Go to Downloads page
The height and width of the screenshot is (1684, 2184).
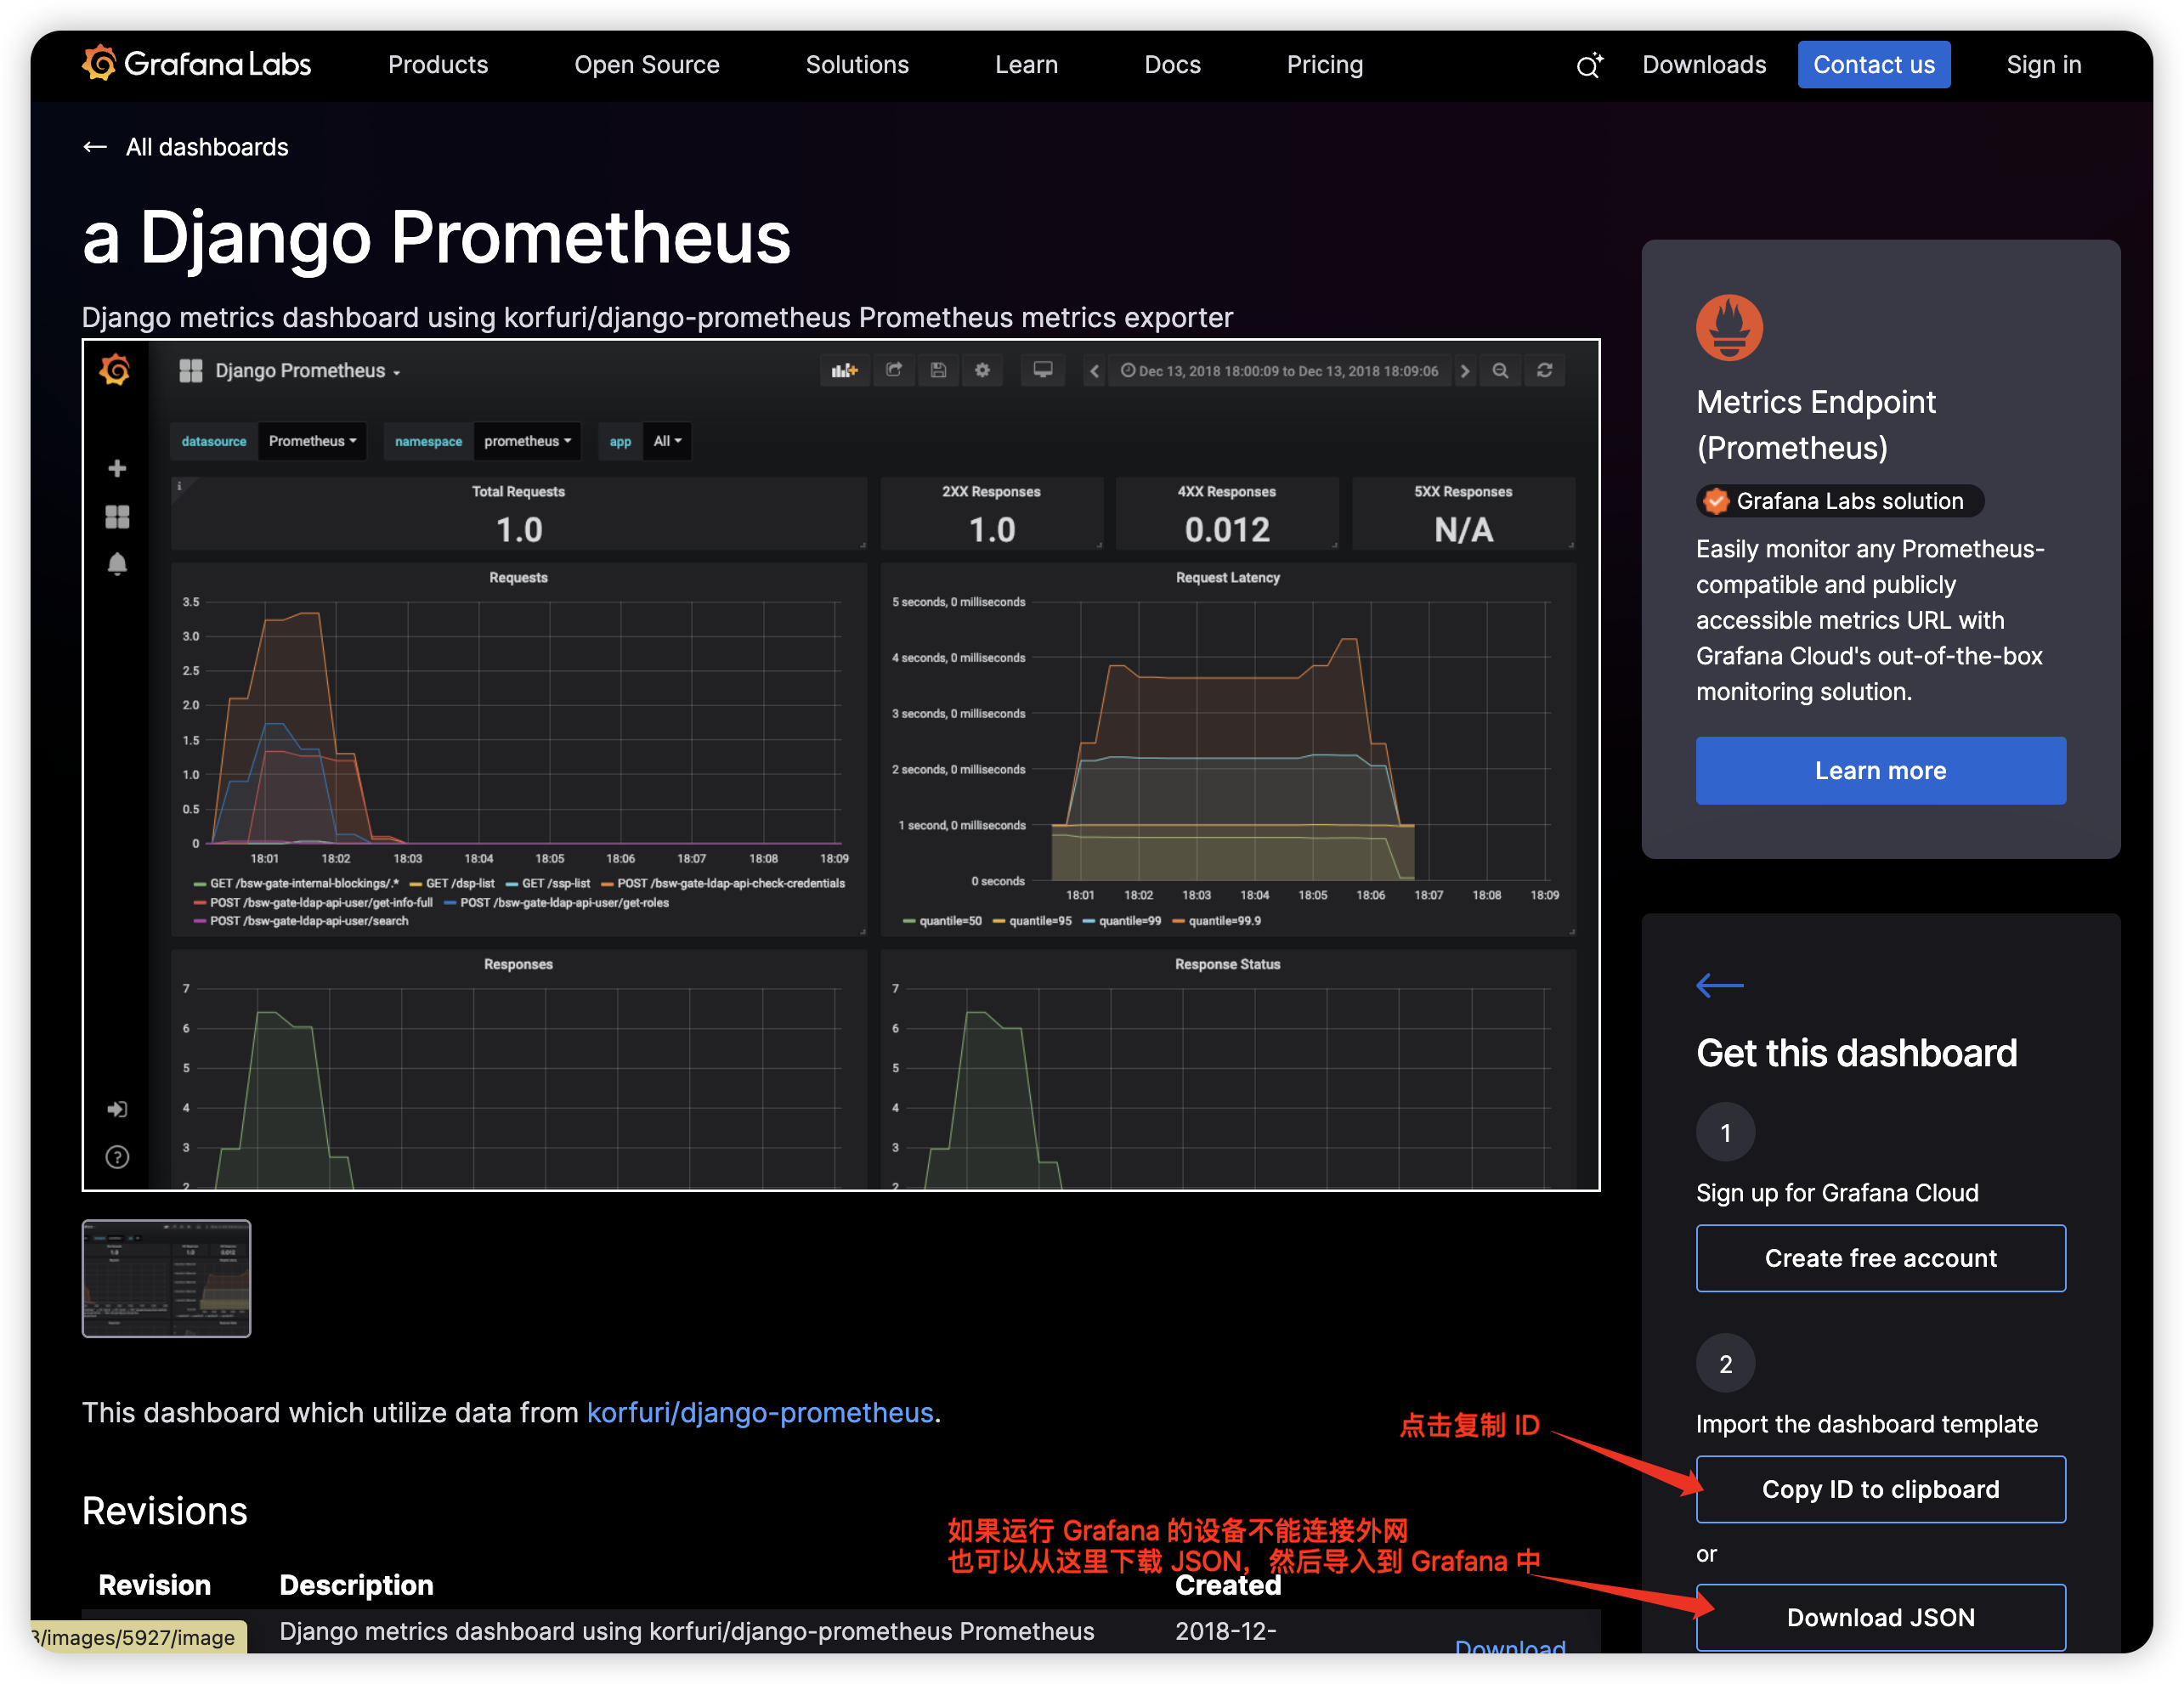tap(1704, 65)
